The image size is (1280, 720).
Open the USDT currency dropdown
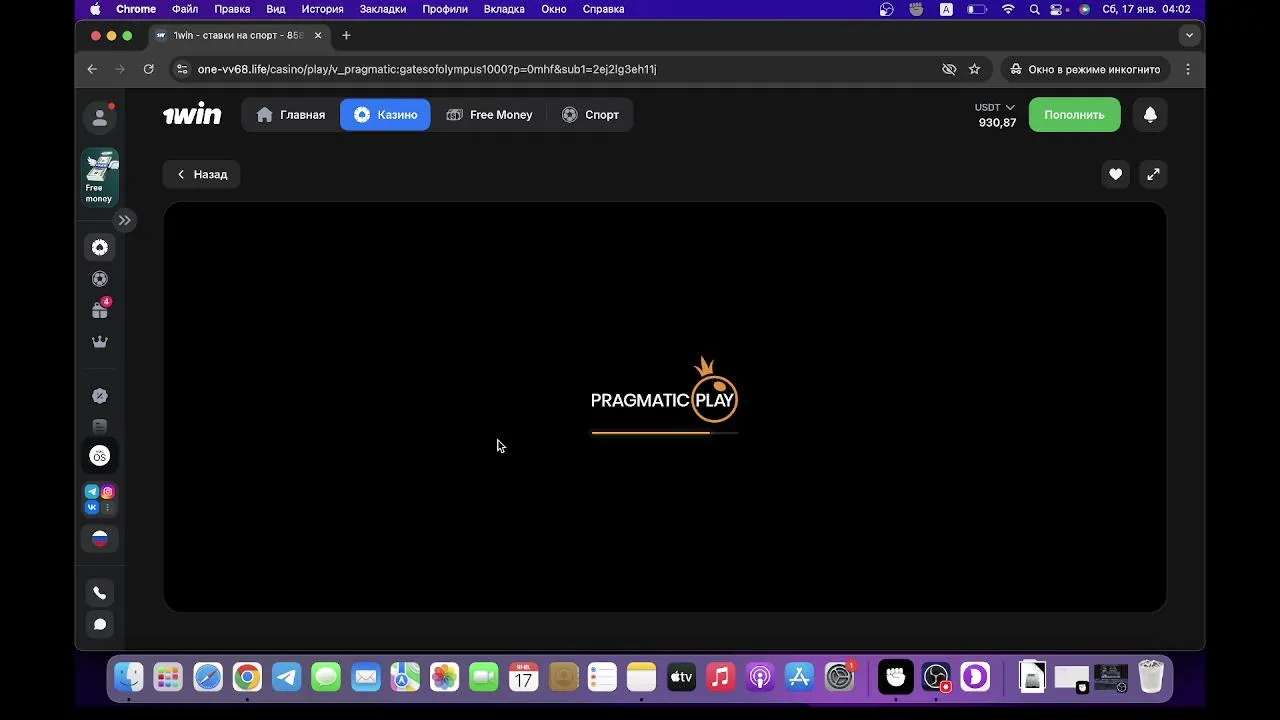(x=995, y=107)
